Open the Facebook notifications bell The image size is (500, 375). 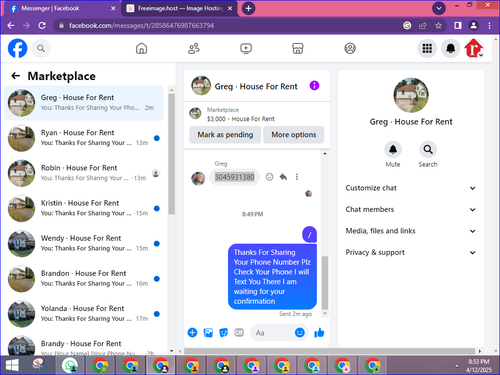[451, 49]
